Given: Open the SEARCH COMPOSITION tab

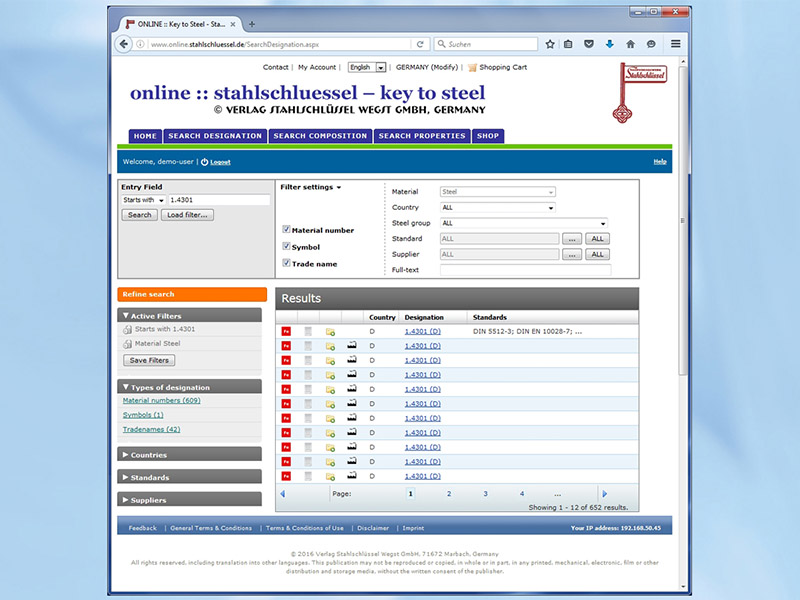Looking at the screenshot, I should click(x=320, y=136).
